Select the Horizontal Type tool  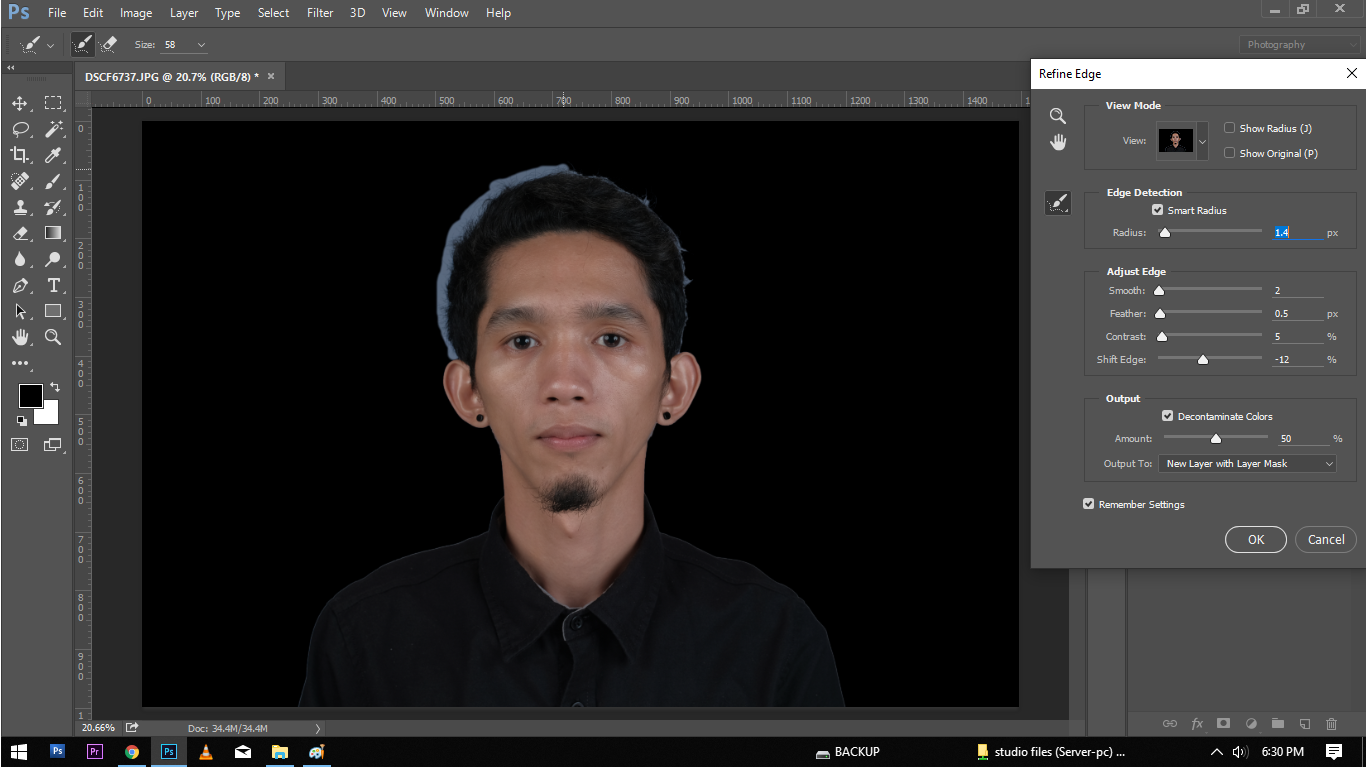[x=53, y=285]
